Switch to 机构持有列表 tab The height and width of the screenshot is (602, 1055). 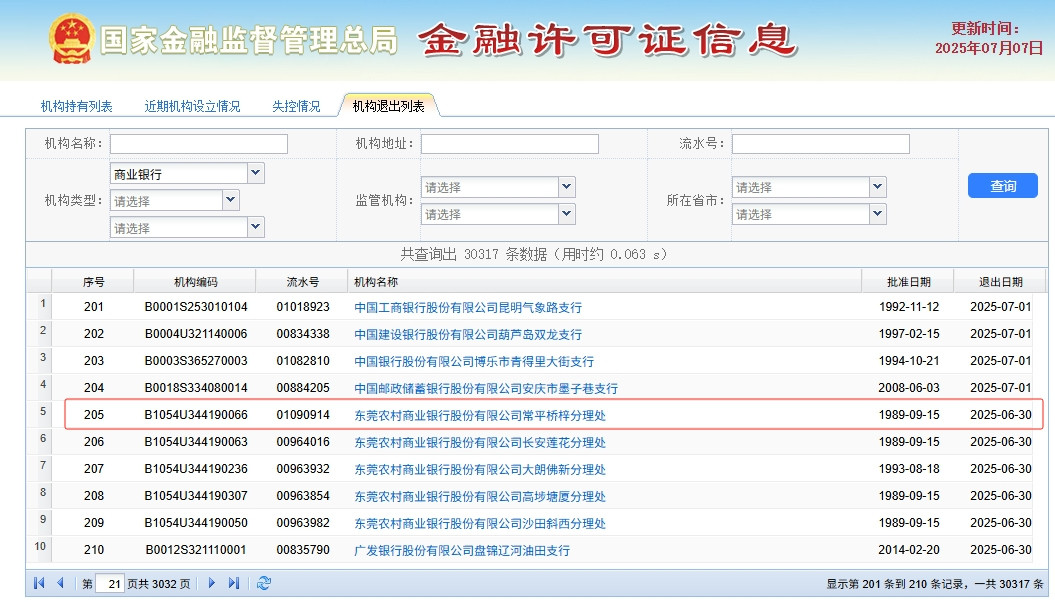coord(76,106)
